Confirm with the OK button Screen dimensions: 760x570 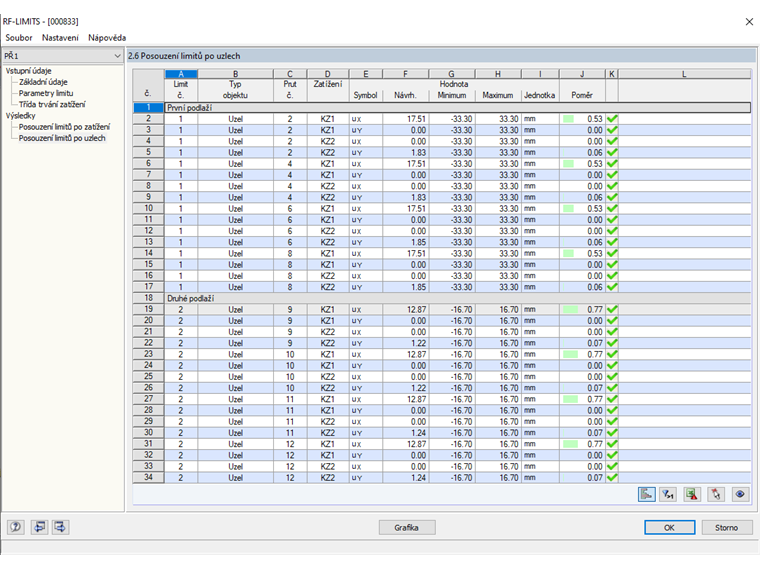[669, 527]
